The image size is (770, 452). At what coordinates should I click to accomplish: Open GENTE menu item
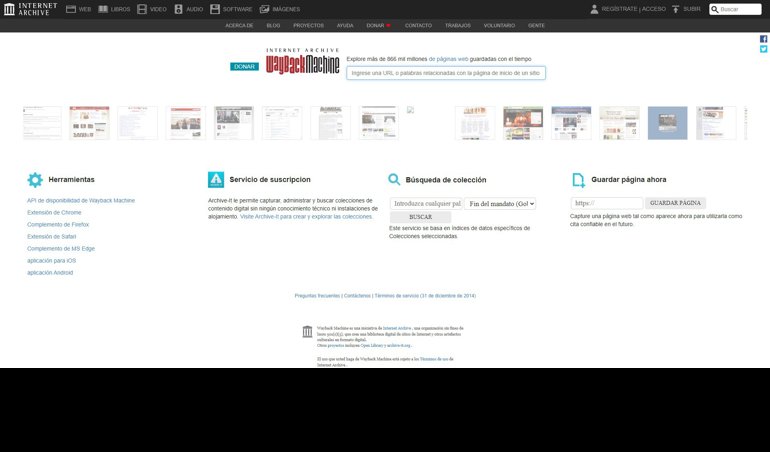(x=536, y=26)
